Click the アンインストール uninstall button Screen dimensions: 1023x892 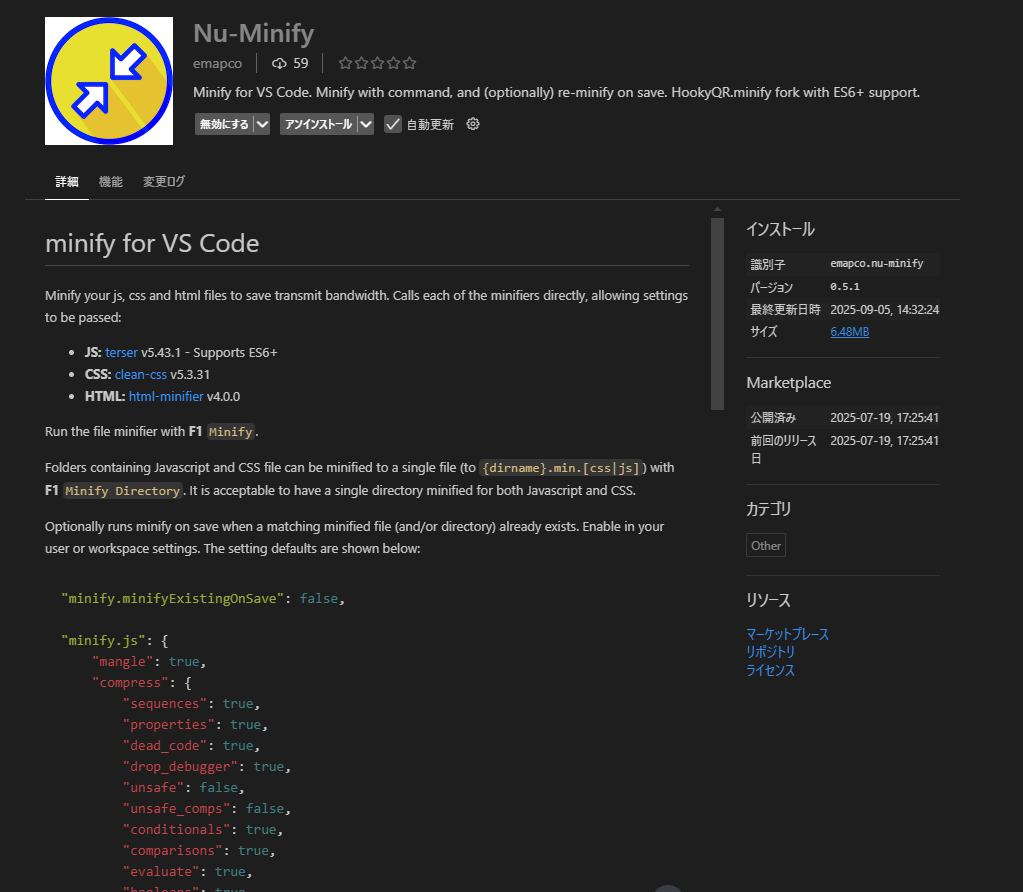pos(318,124)
